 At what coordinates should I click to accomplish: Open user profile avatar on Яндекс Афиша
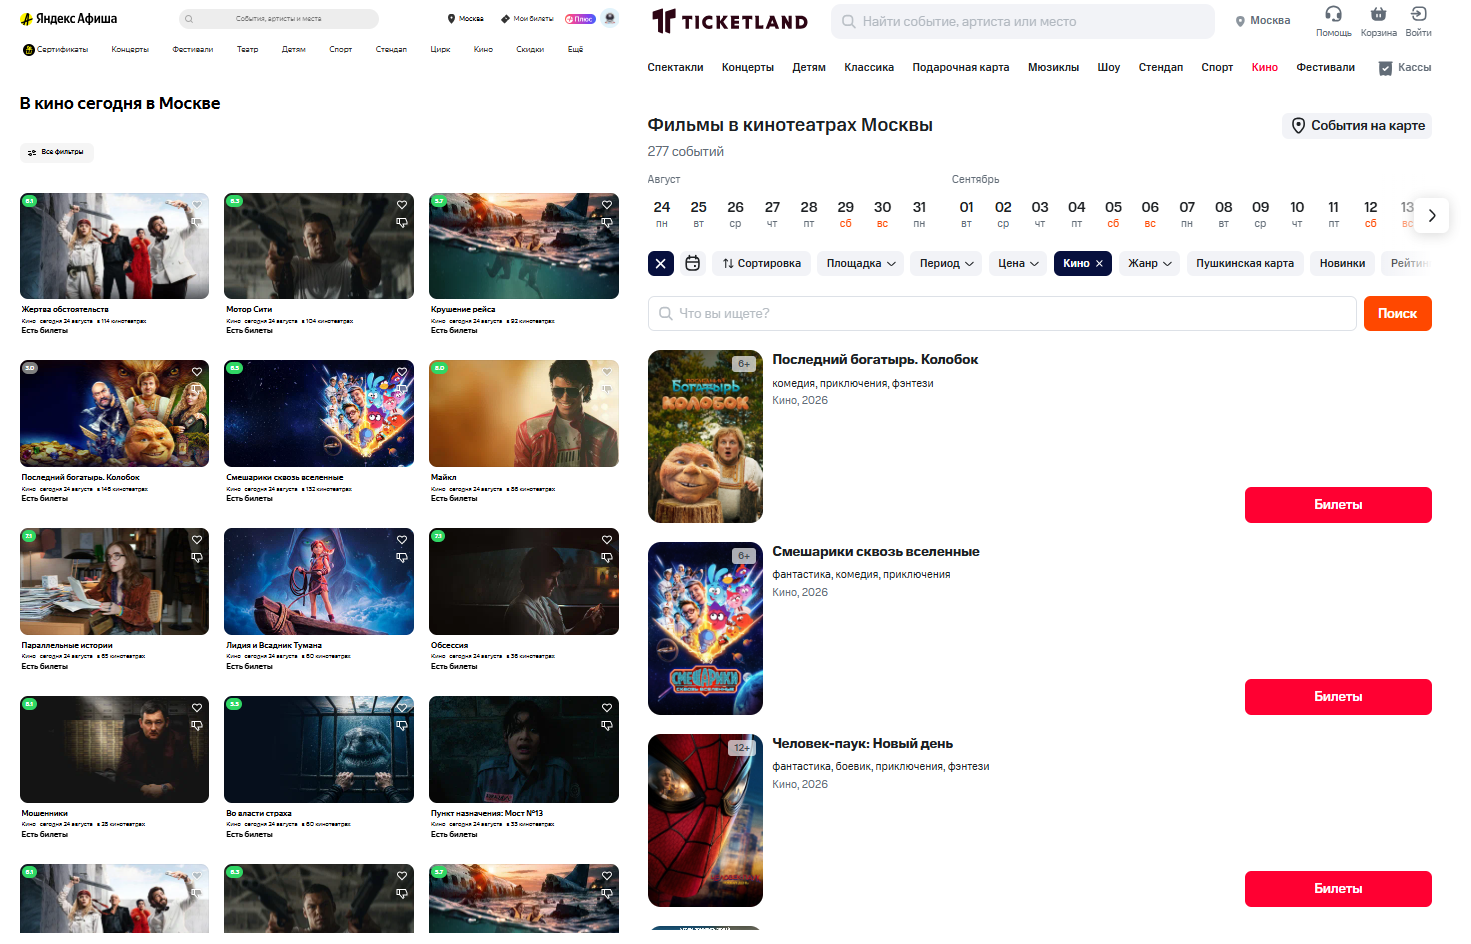(610, 18)
